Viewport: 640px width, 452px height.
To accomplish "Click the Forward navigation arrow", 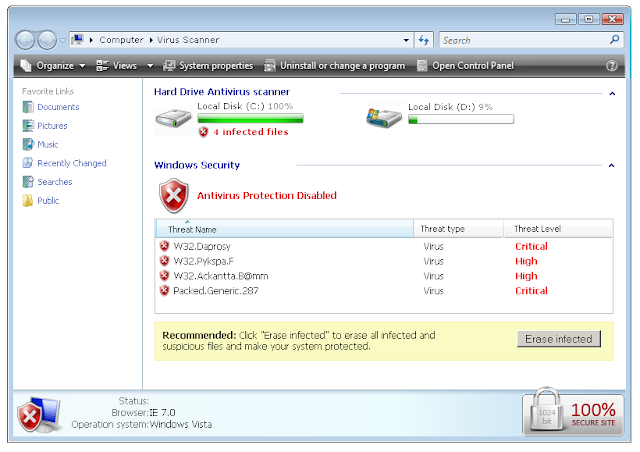I will (x=47, y=40).
